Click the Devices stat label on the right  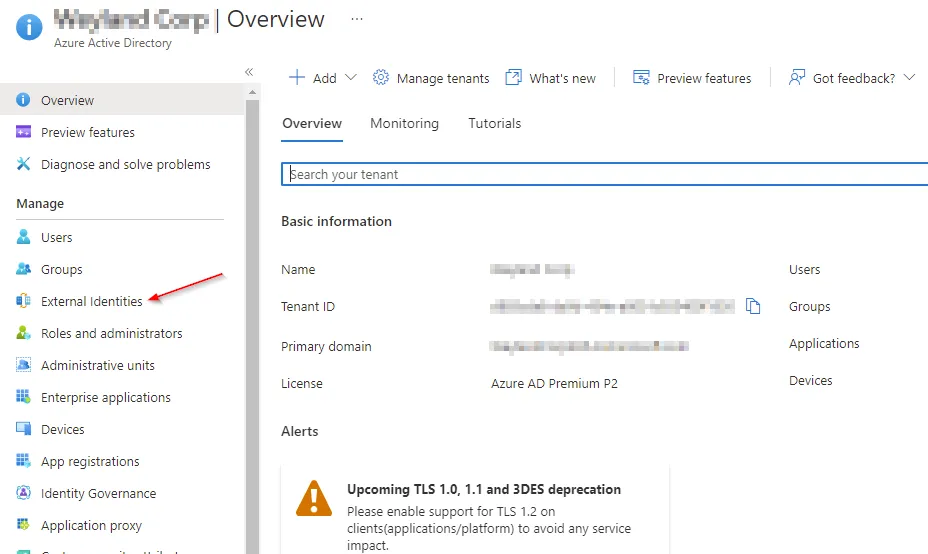tap(810, 380)
